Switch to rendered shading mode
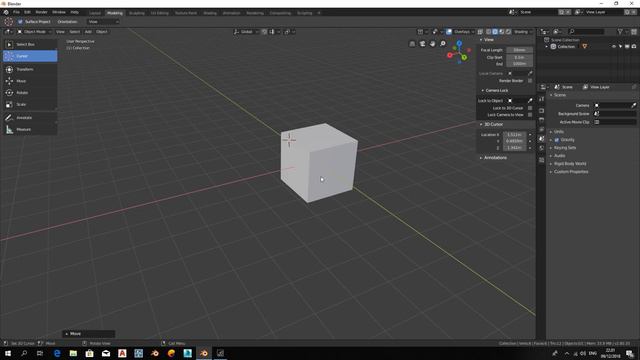 508,31
